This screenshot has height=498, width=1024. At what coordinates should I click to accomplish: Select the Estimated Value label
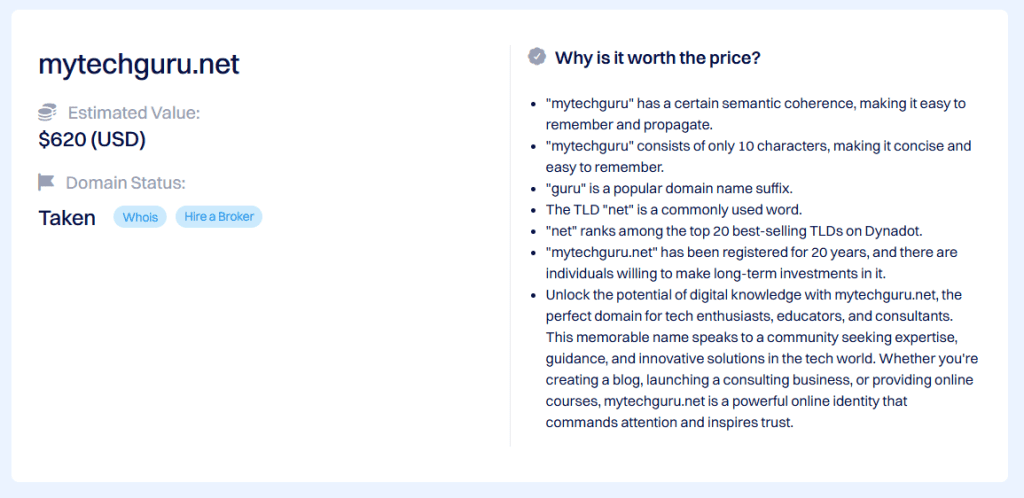click(x=134, y=113)
